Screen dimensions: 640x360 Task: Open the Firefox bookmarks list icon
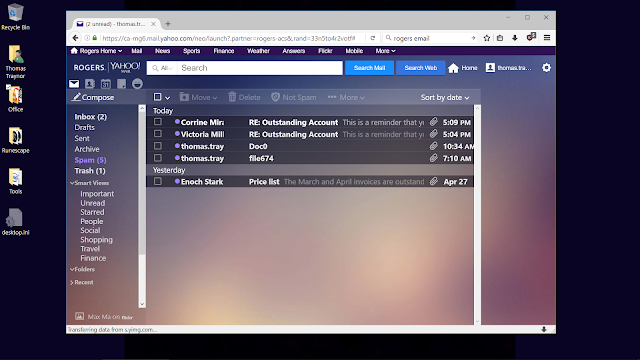[500, 38]
